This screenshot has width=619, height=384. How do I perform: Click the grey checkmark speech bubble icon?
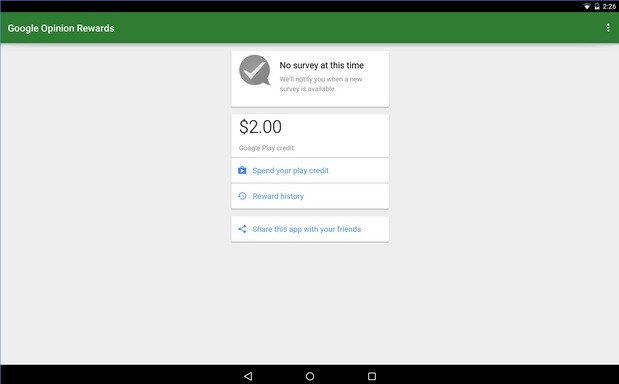(x=255, y=70)
